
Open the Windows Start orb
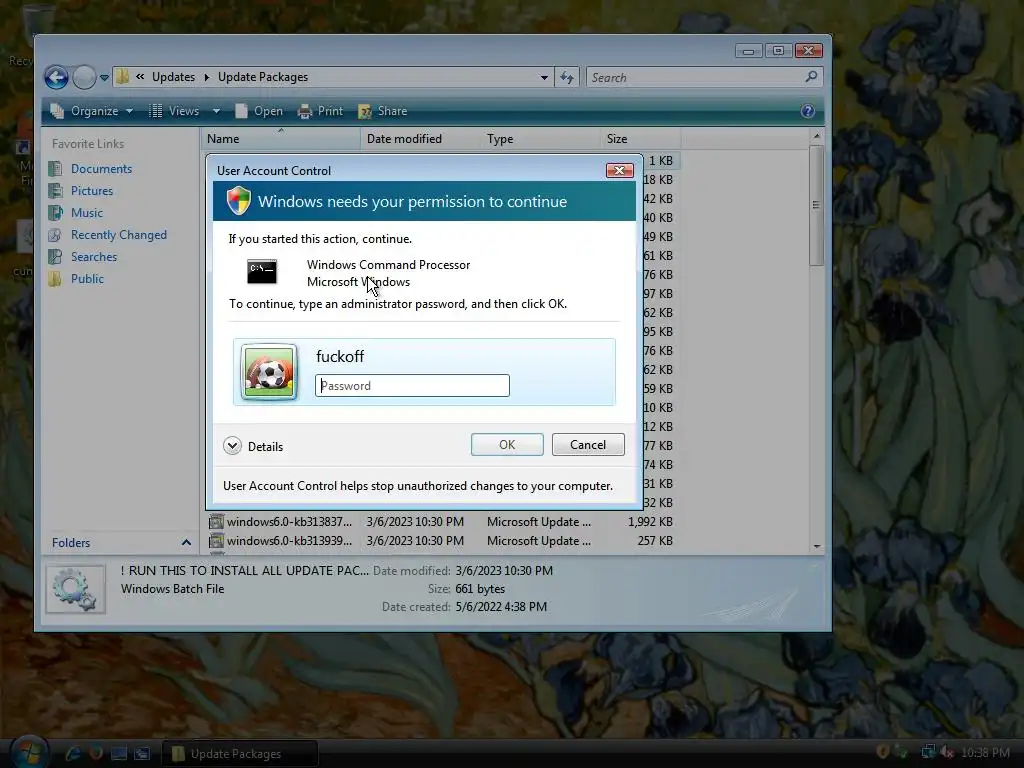(29, 752)
